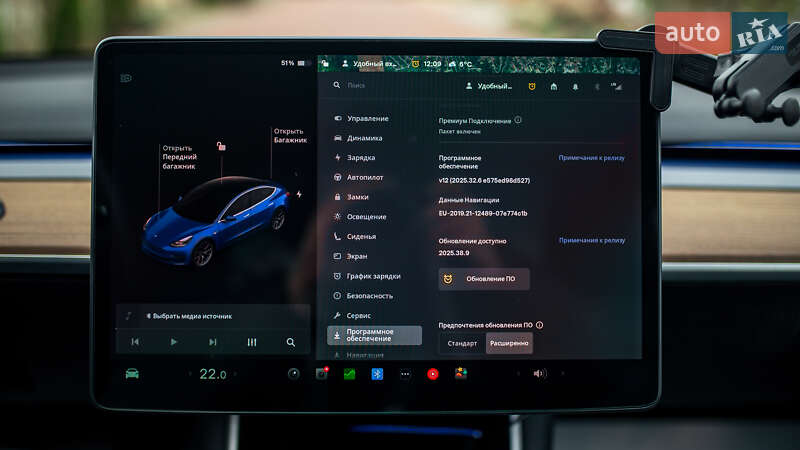Tap Открыть Передний багажник
The image size is (800, 450).
click(180, 157)
